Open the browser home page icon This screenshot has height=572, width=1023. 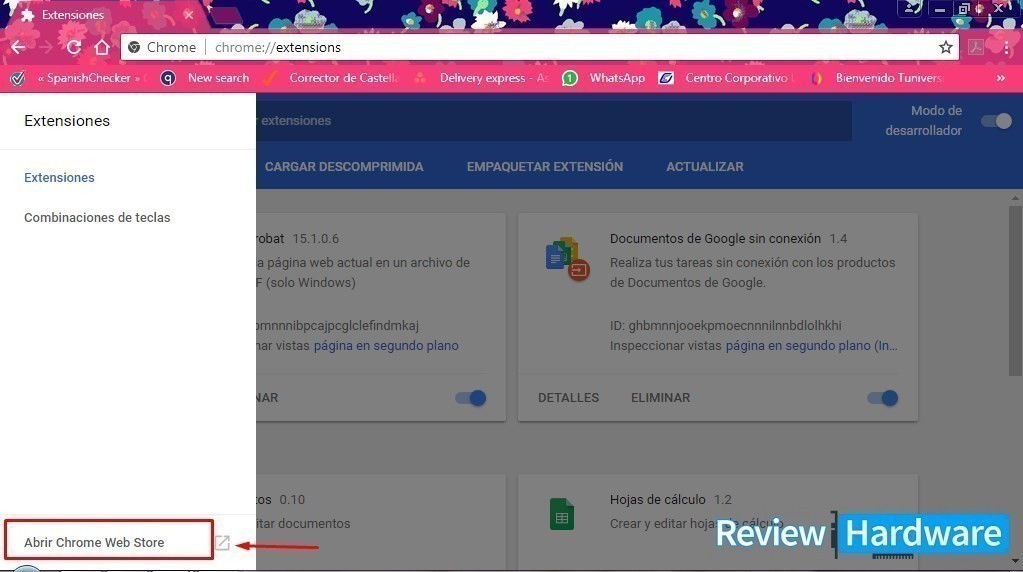coord(102,47)
